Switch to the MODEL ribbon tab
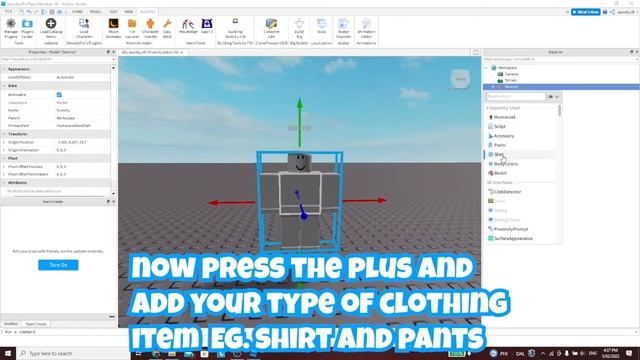Image resolution: width=640 pixels, height=360 pixels. click(x=96, y=12)
